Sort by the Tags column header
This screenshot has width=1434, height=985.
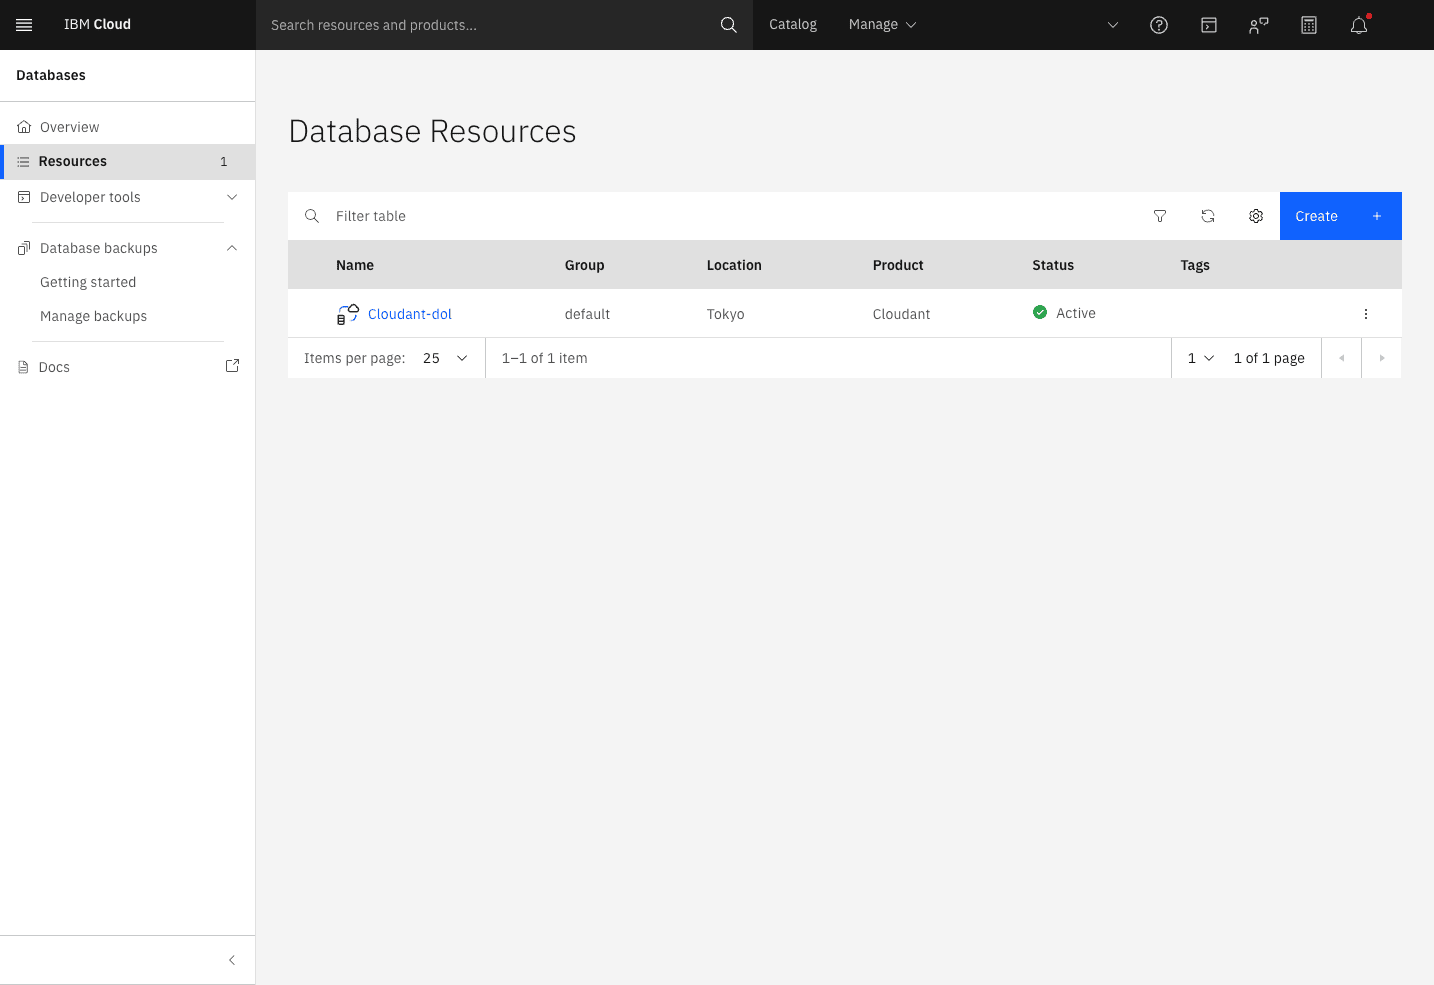pyautogui.click(x=1195, y=265)
